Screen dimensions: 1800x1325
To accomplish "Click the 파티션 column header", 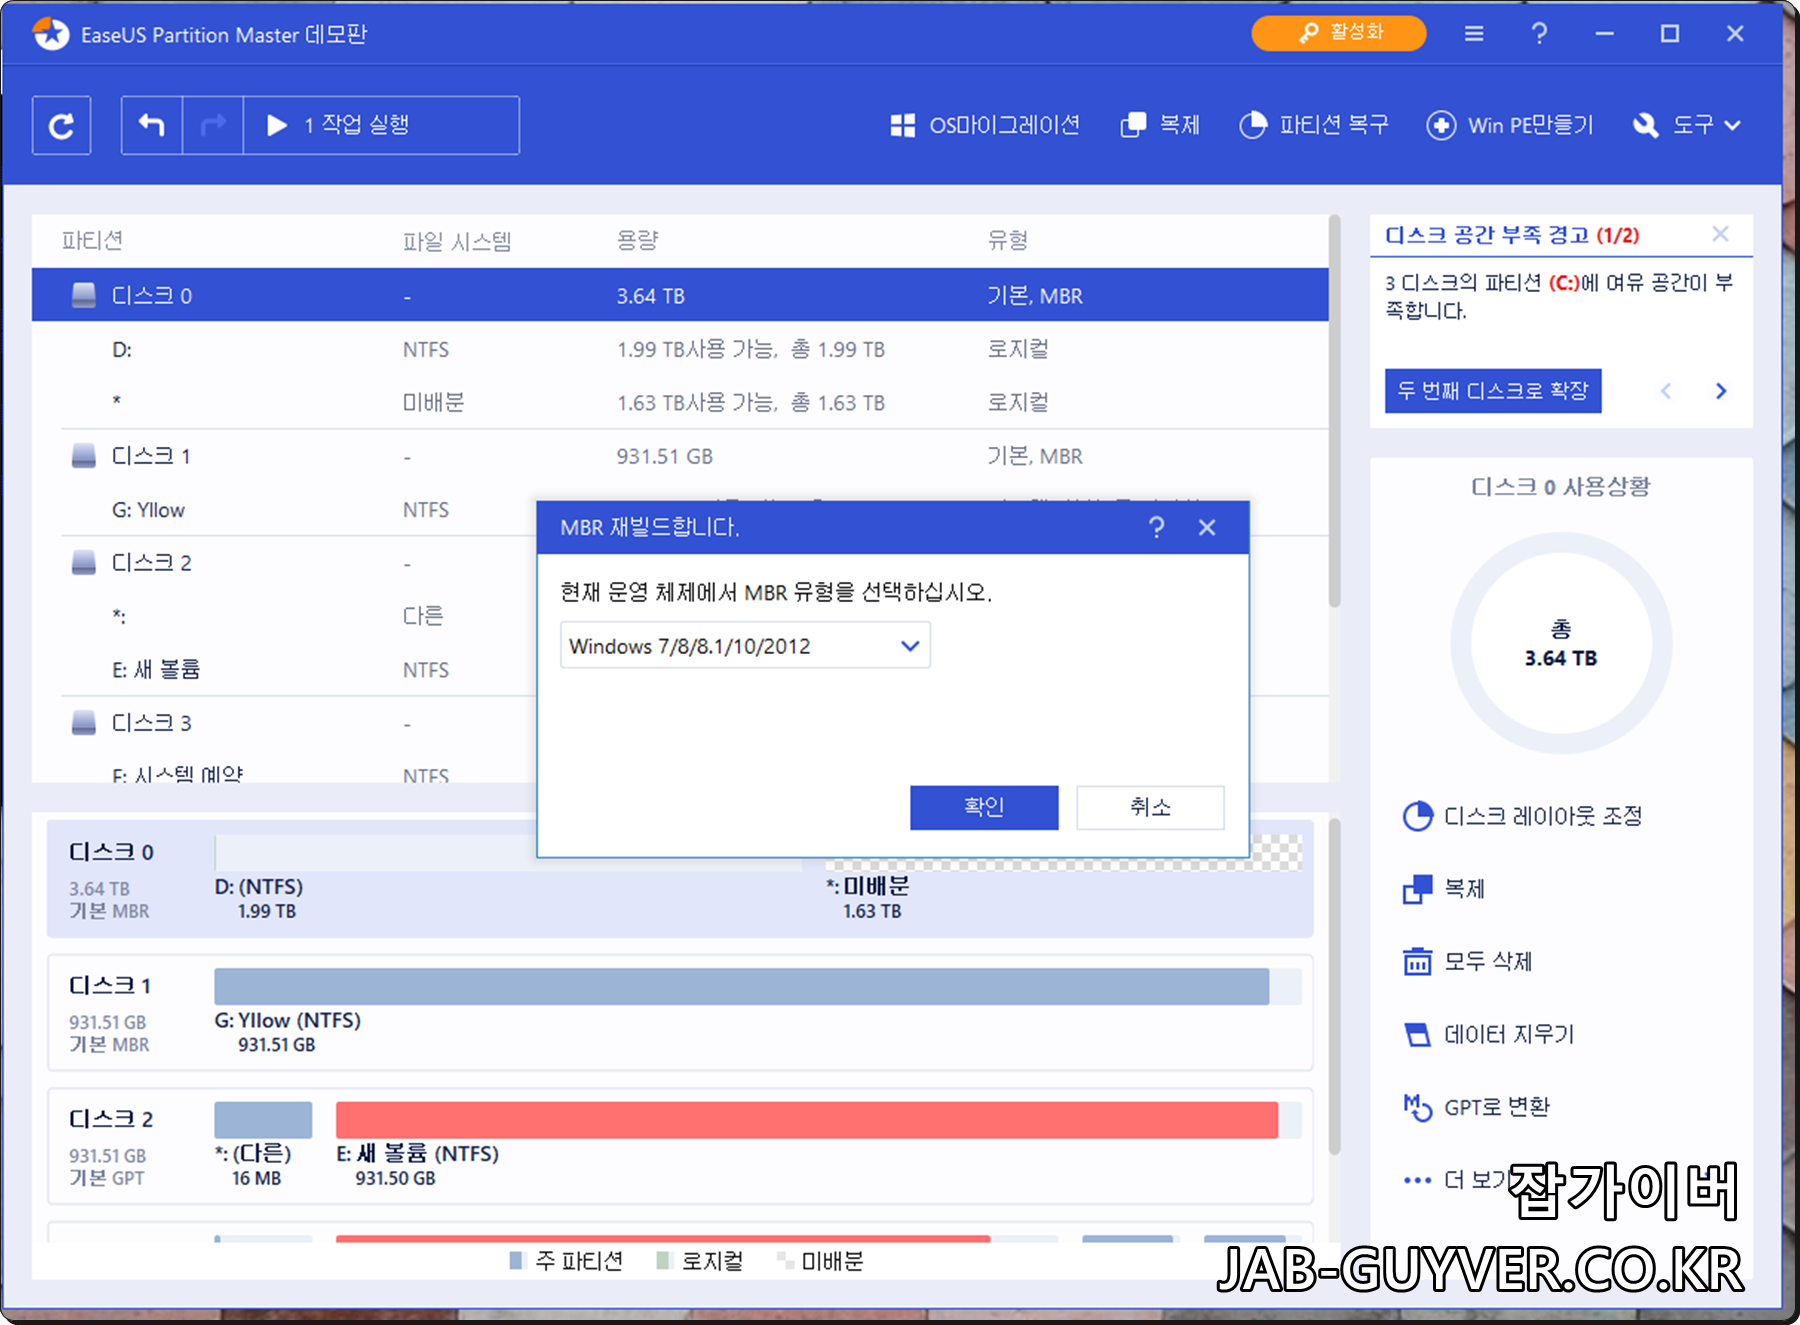I will click(92, 240).
